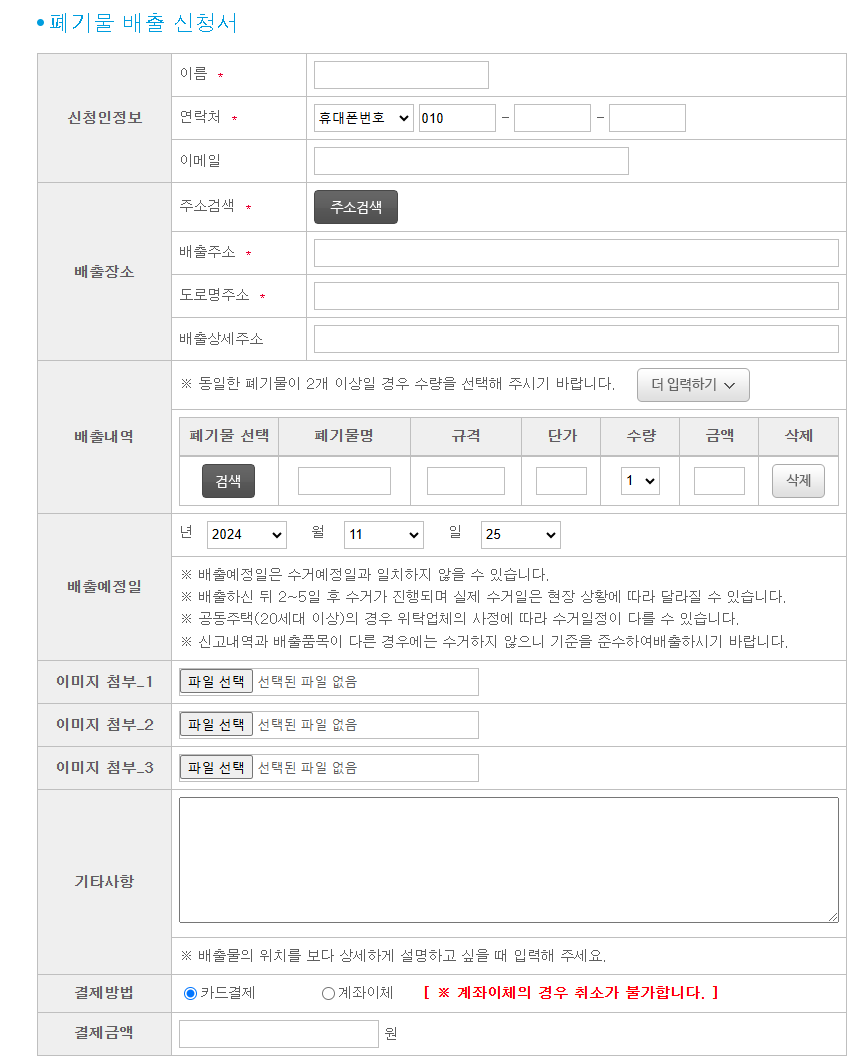868x1062 pixels.
Task: Choose file for 이미지 첨부_3
Action: [x=216, y=767]
